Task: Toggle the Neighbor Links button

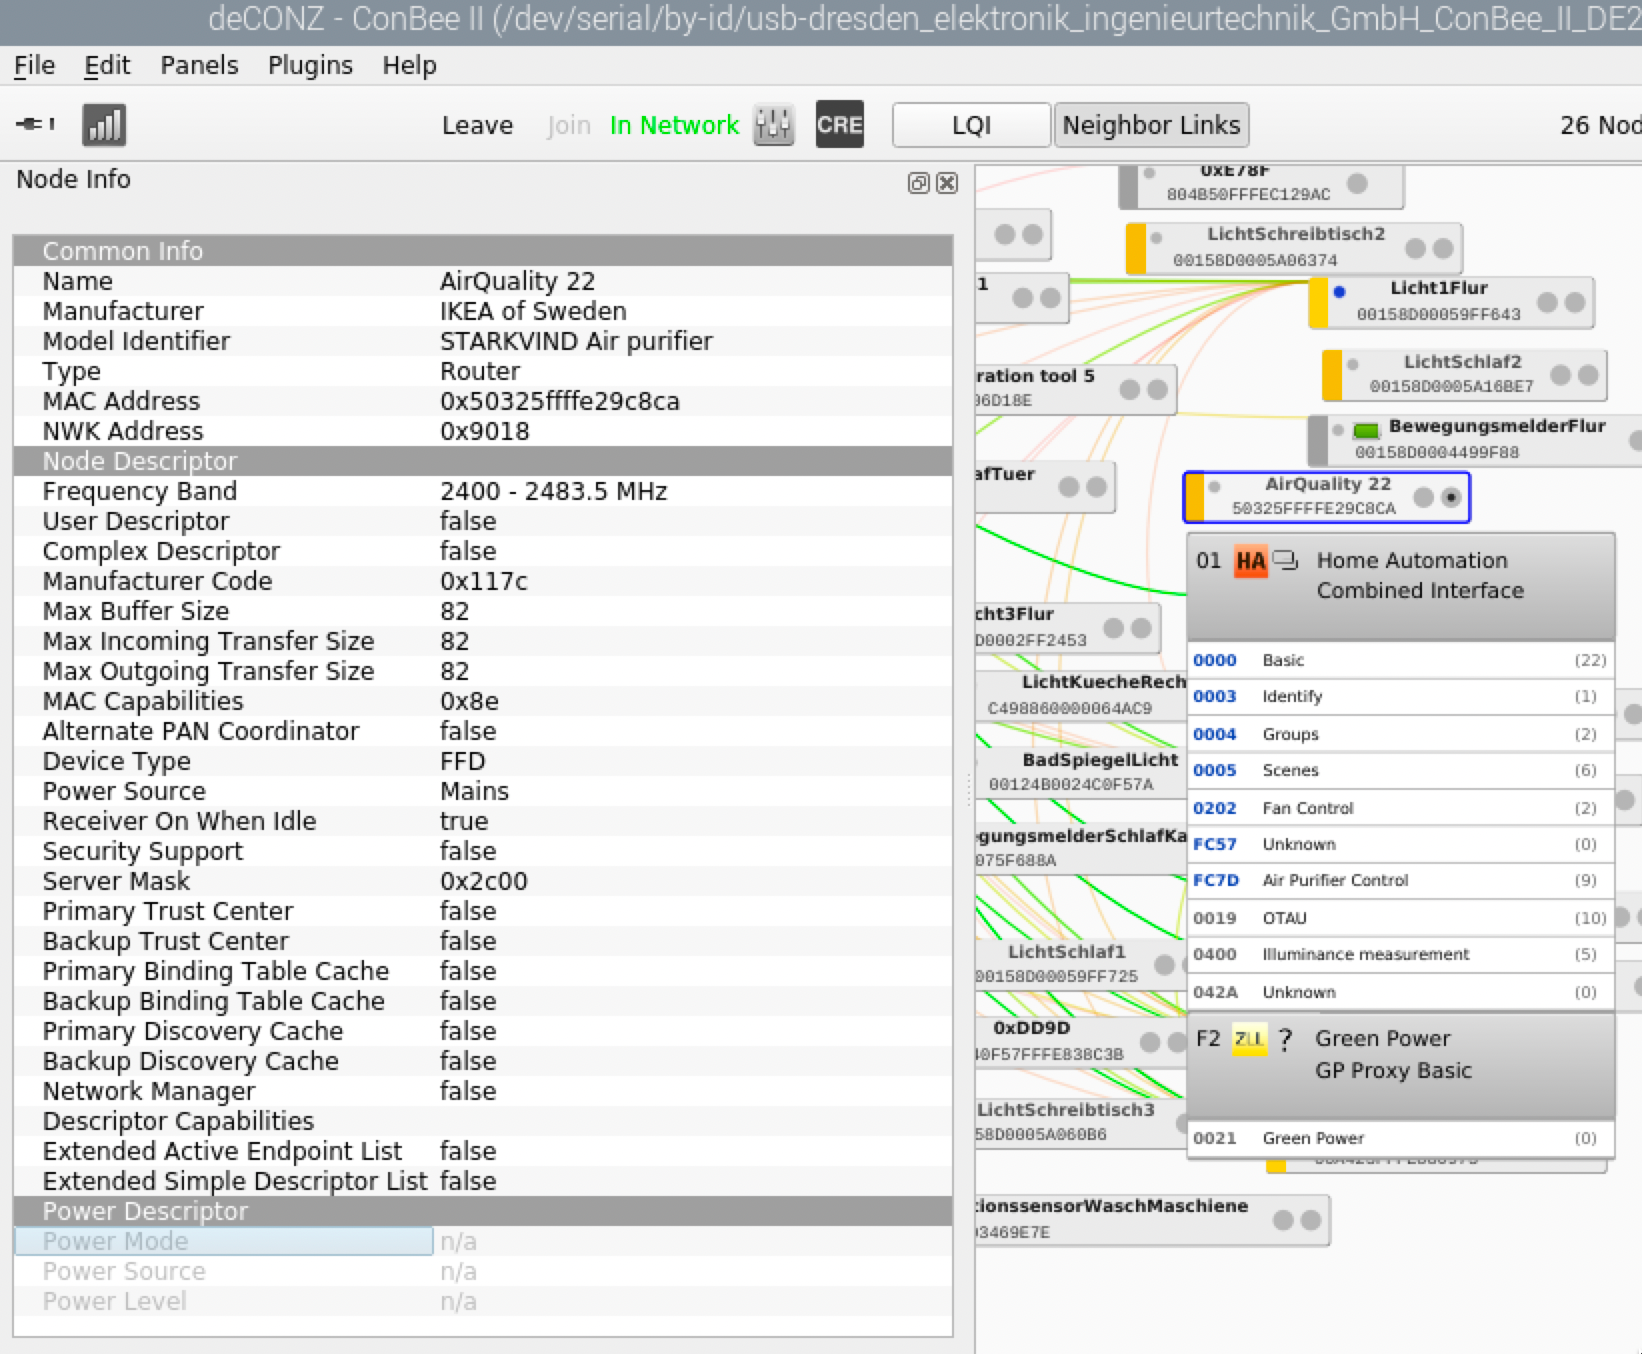Action: coord(1151,126)
